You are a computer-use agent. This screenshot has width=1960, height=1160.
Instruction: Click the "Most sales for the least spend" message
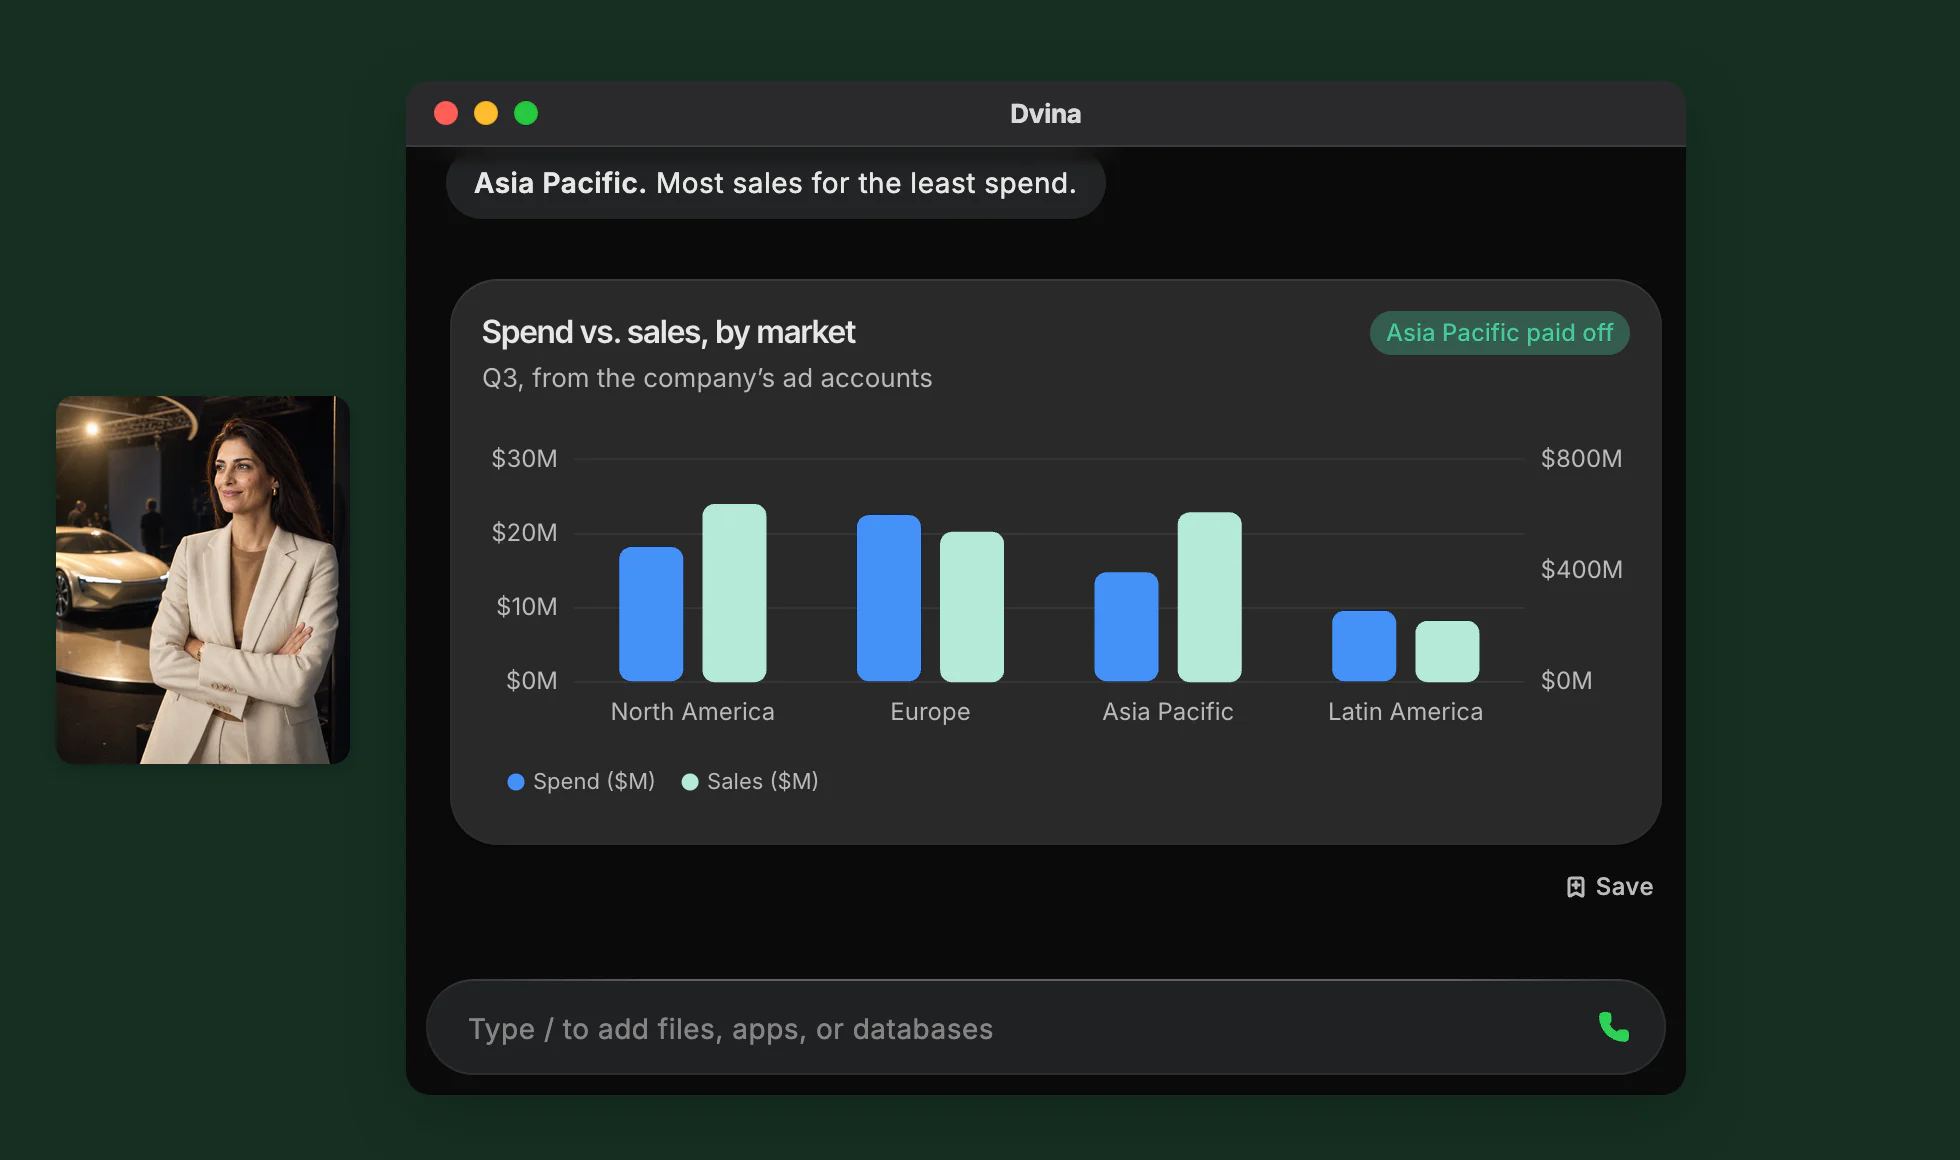coord(776,183)
